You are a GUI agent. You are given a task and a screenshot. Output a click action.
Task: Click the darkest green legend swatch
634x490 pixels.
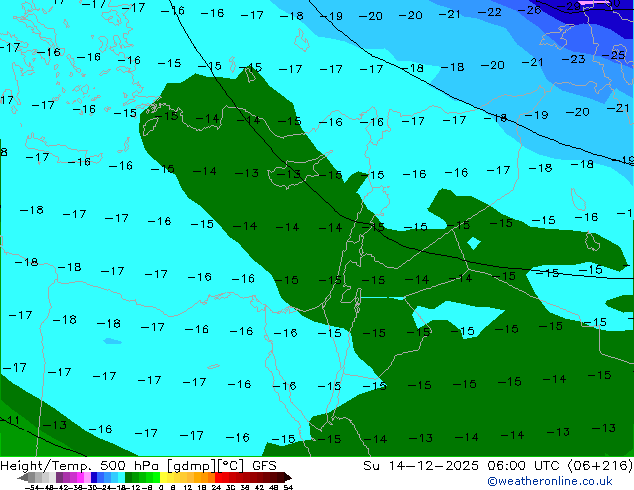[x=129, y=477]
